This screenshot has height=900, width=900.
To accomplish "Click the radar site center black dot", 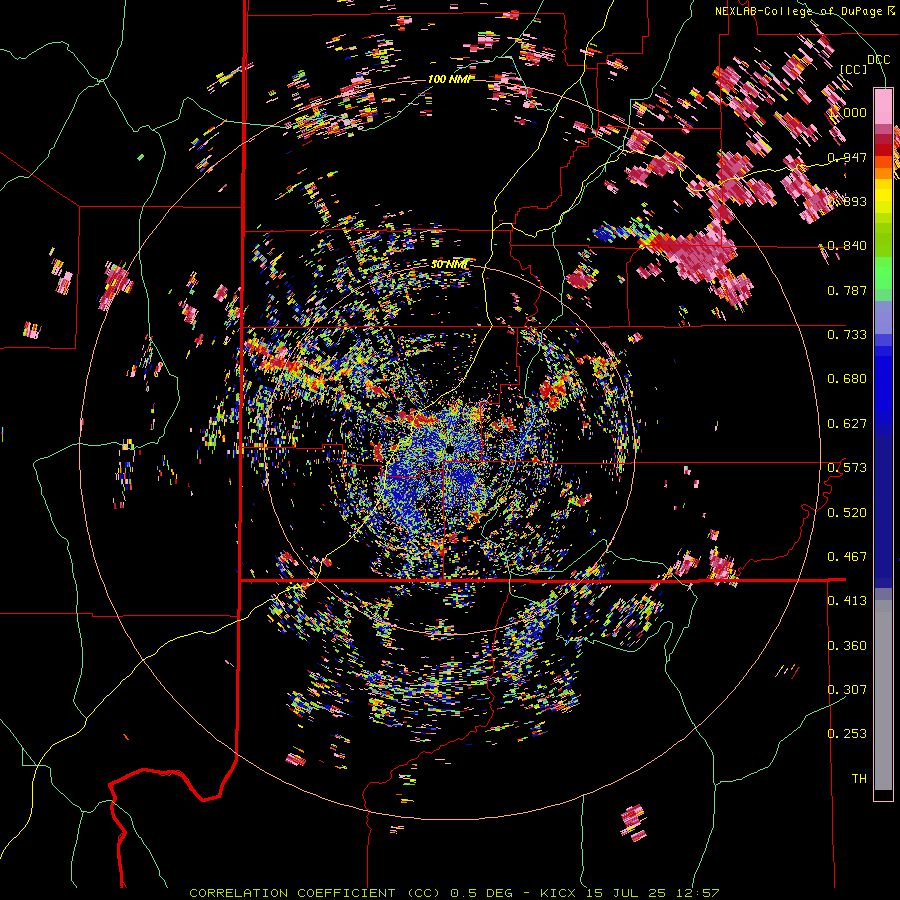I will pos(449,449).
